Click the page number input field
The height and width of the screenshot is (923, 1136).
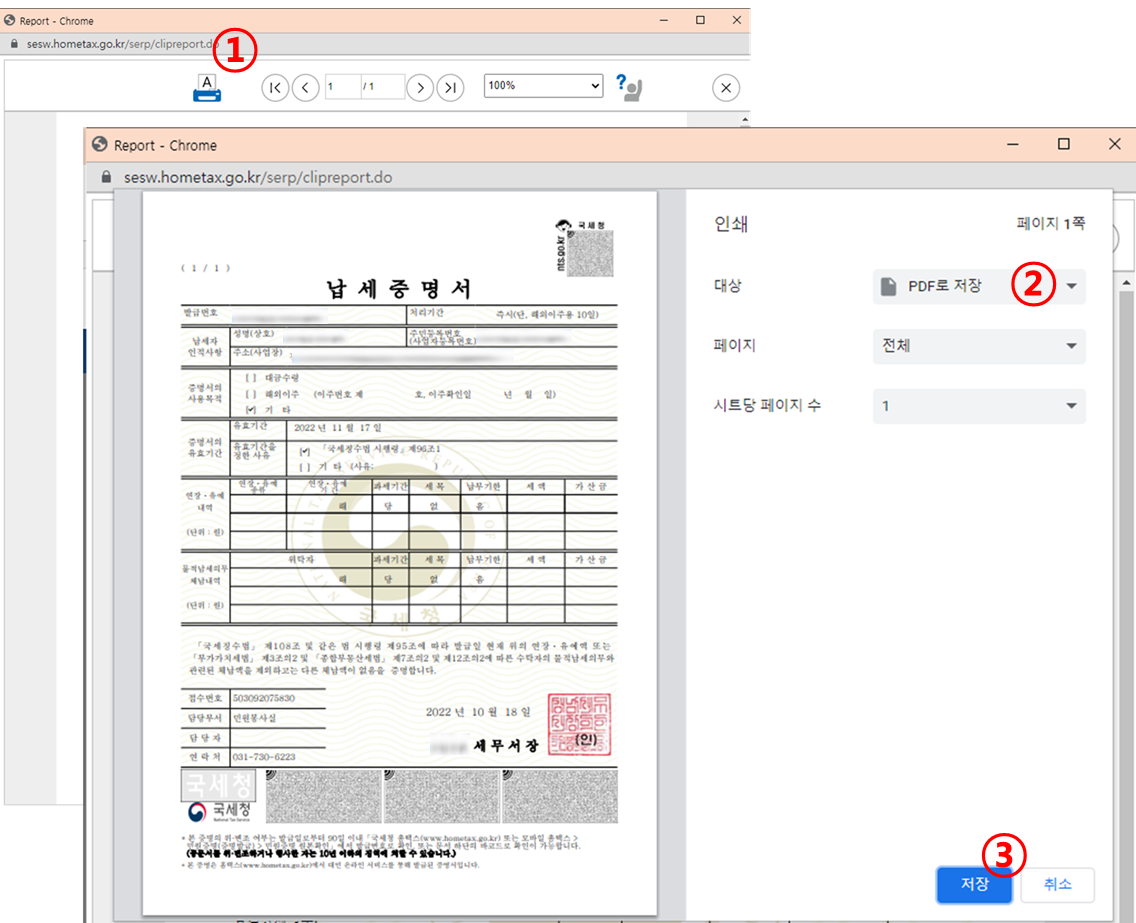(342, 87)
